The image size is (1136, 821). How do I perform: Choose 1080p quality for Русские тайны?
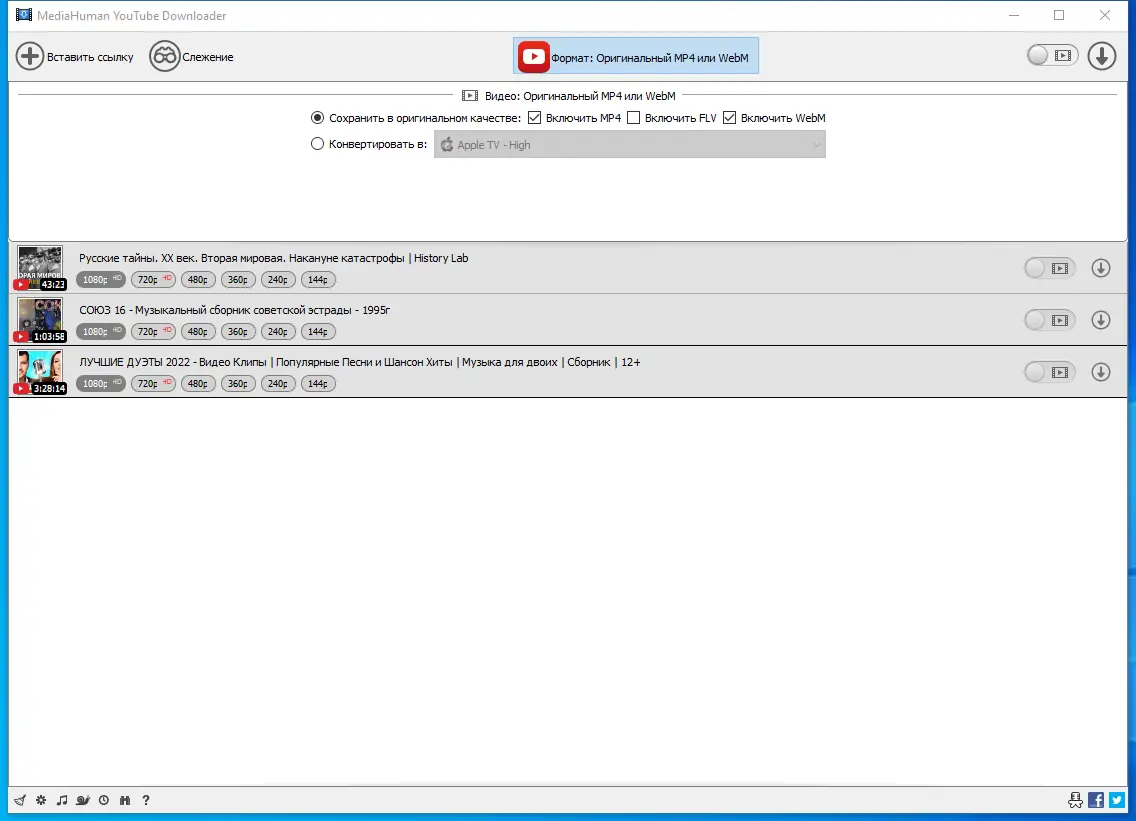pos(101,280)
